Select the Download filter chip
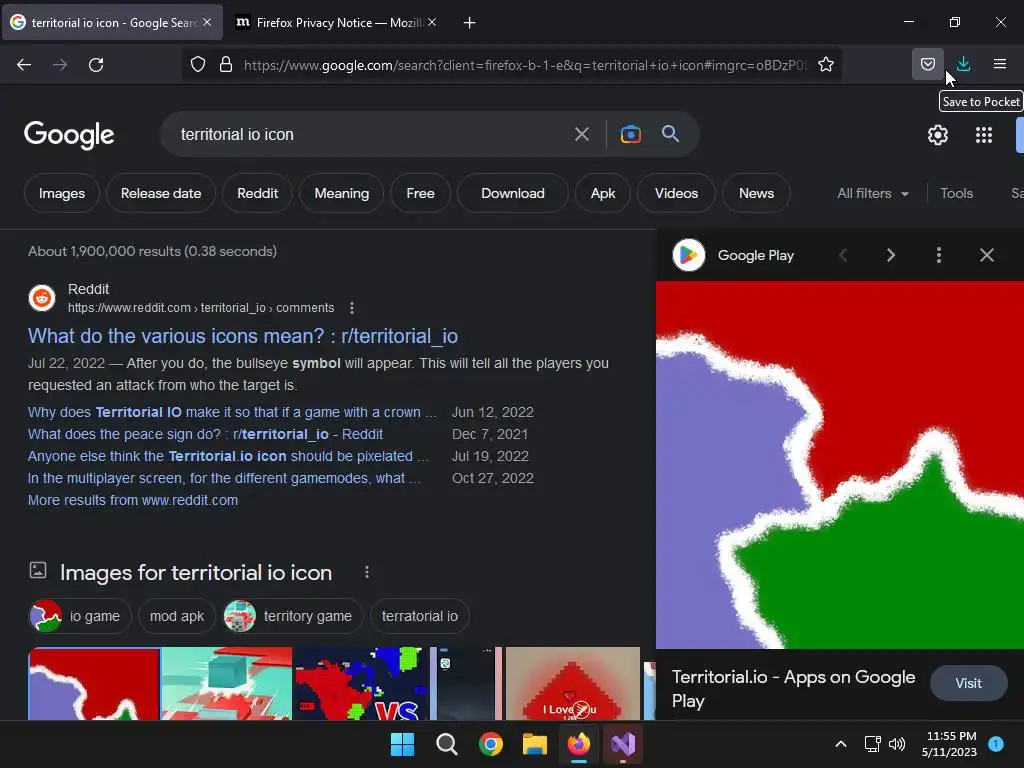This screenshot has width=1024, height=768. 513,193
